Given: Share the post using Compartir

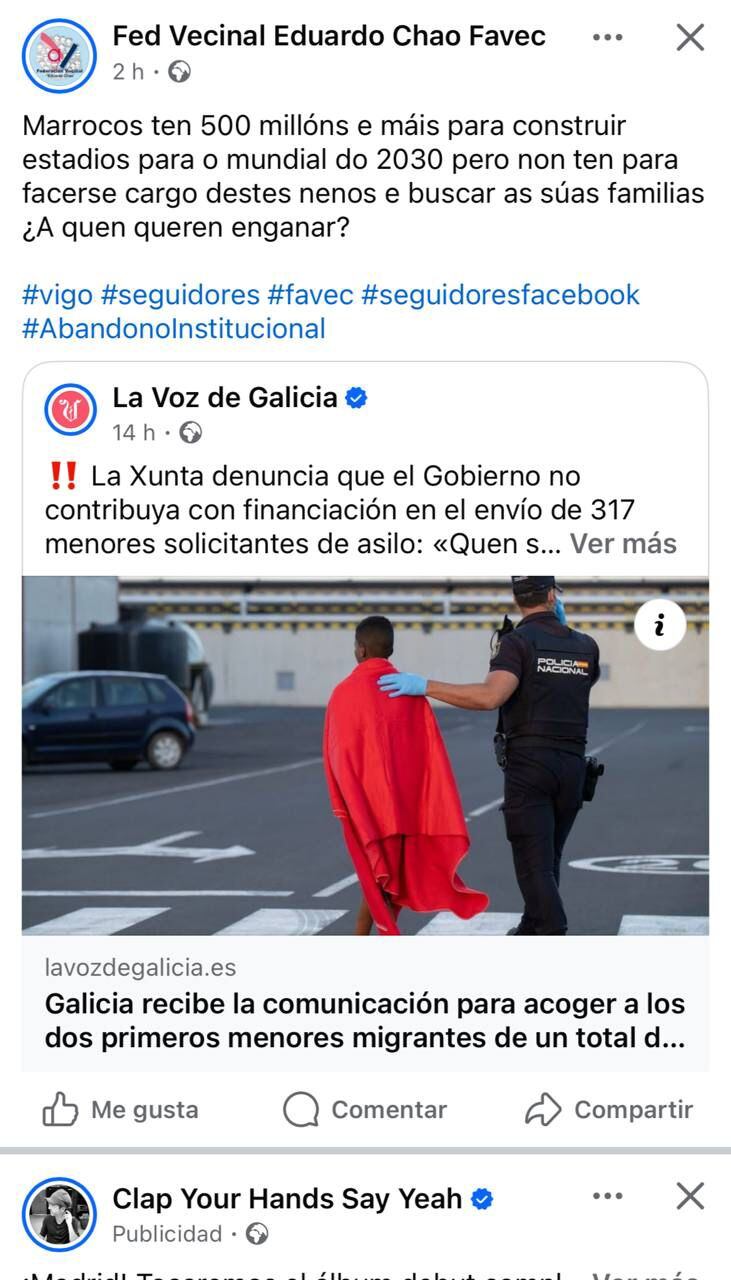Looking at the screenshot, I should pyautogui.click(x=609, y=1109).
